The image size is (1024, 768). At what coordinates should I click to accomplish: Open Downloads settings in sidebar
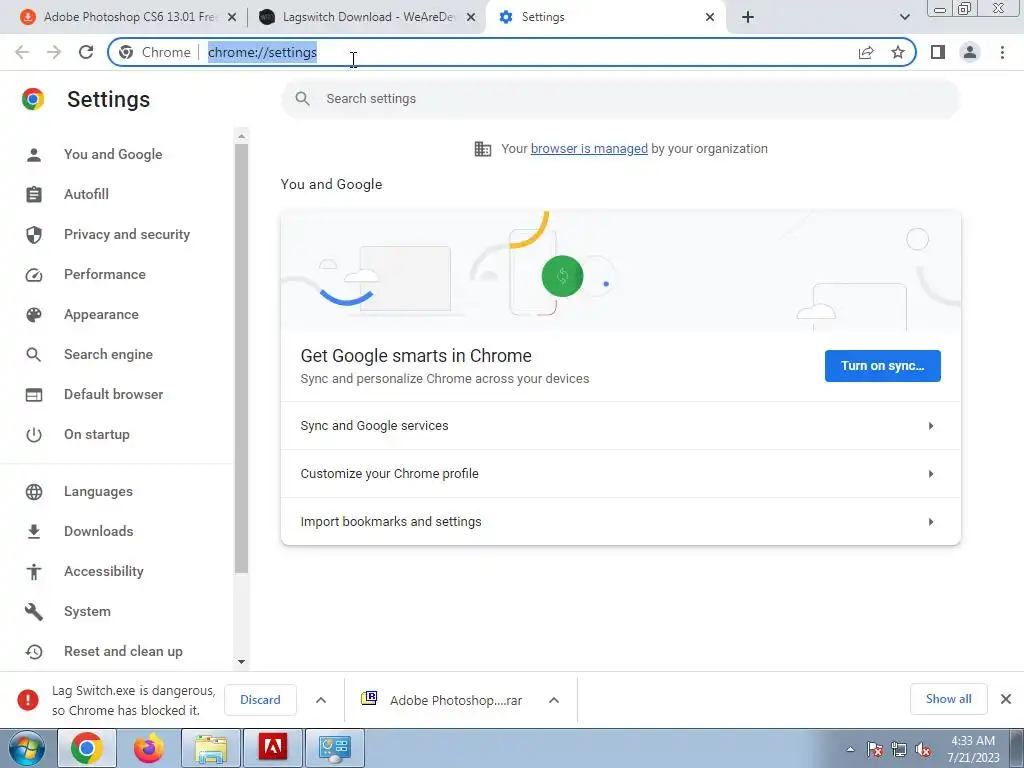(99, 531)
